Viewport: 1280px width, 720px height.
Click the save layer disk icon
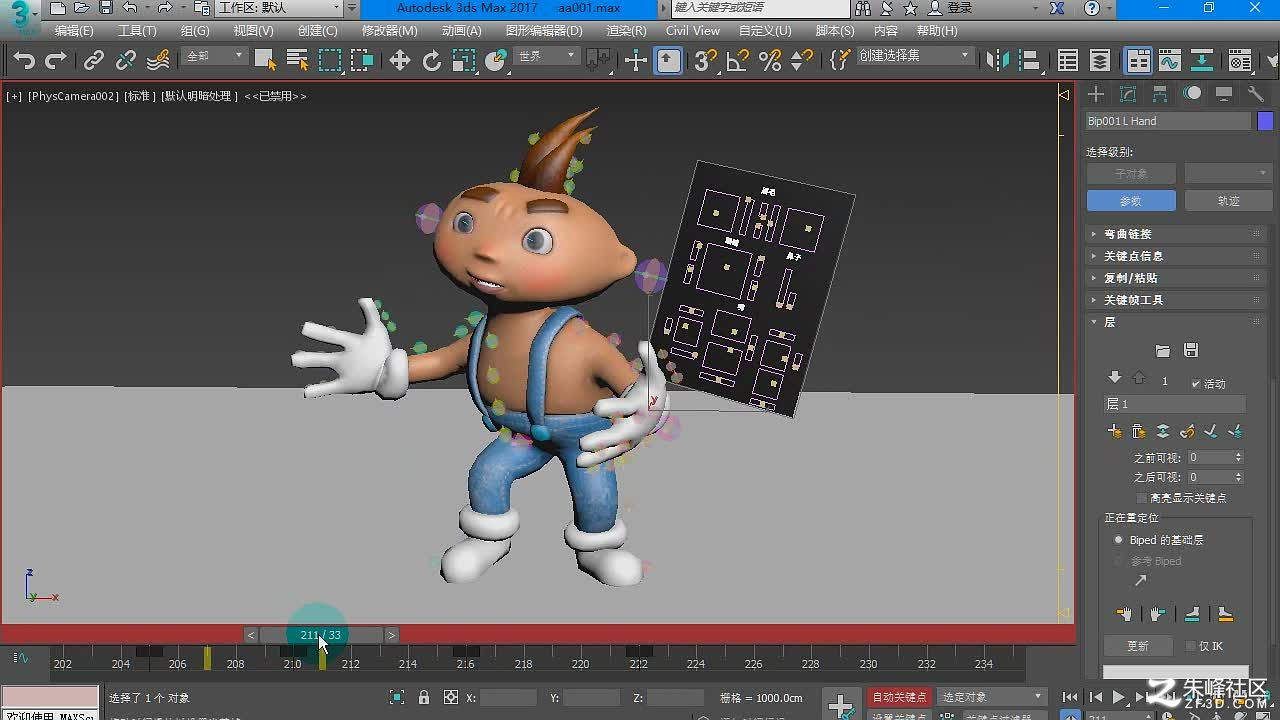pyautogui.click(x=1190, y=351)
